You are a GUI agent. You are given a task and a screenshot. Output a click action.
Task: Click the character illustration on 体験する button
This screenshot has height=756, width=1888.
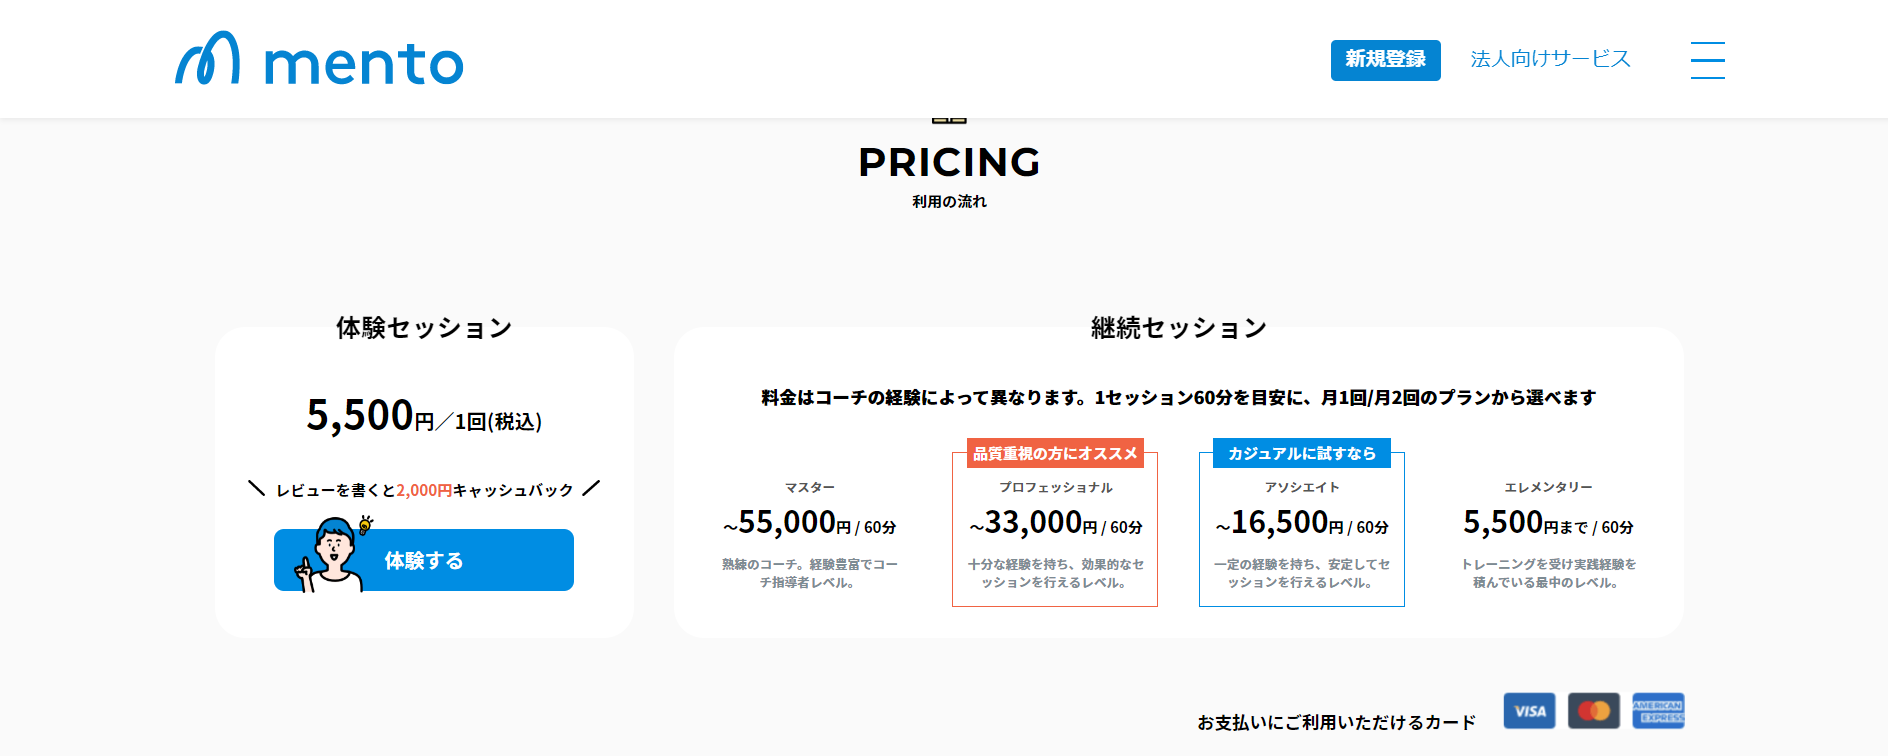pos(333,554)
